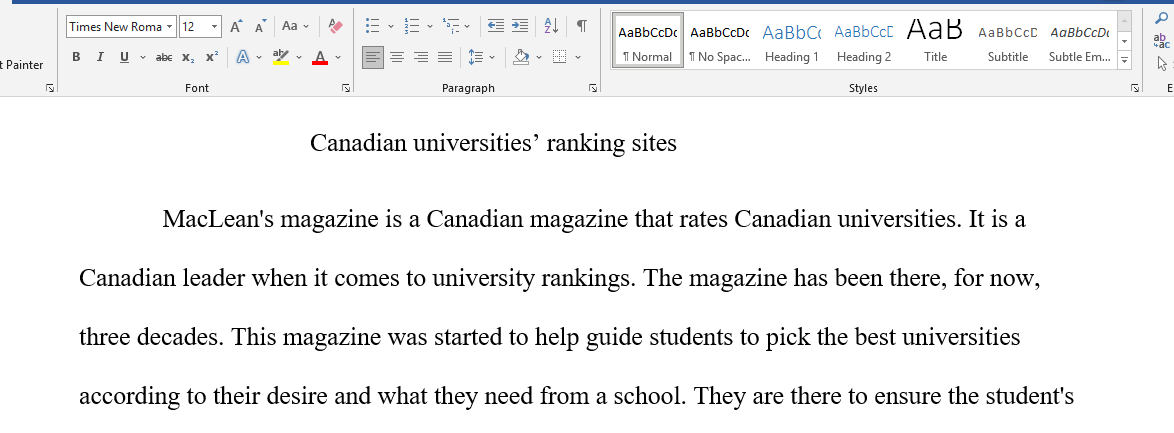Apply Subtle Emphasis style
This screenshot has height=433, width=1174.
(x=1080, y=40)
